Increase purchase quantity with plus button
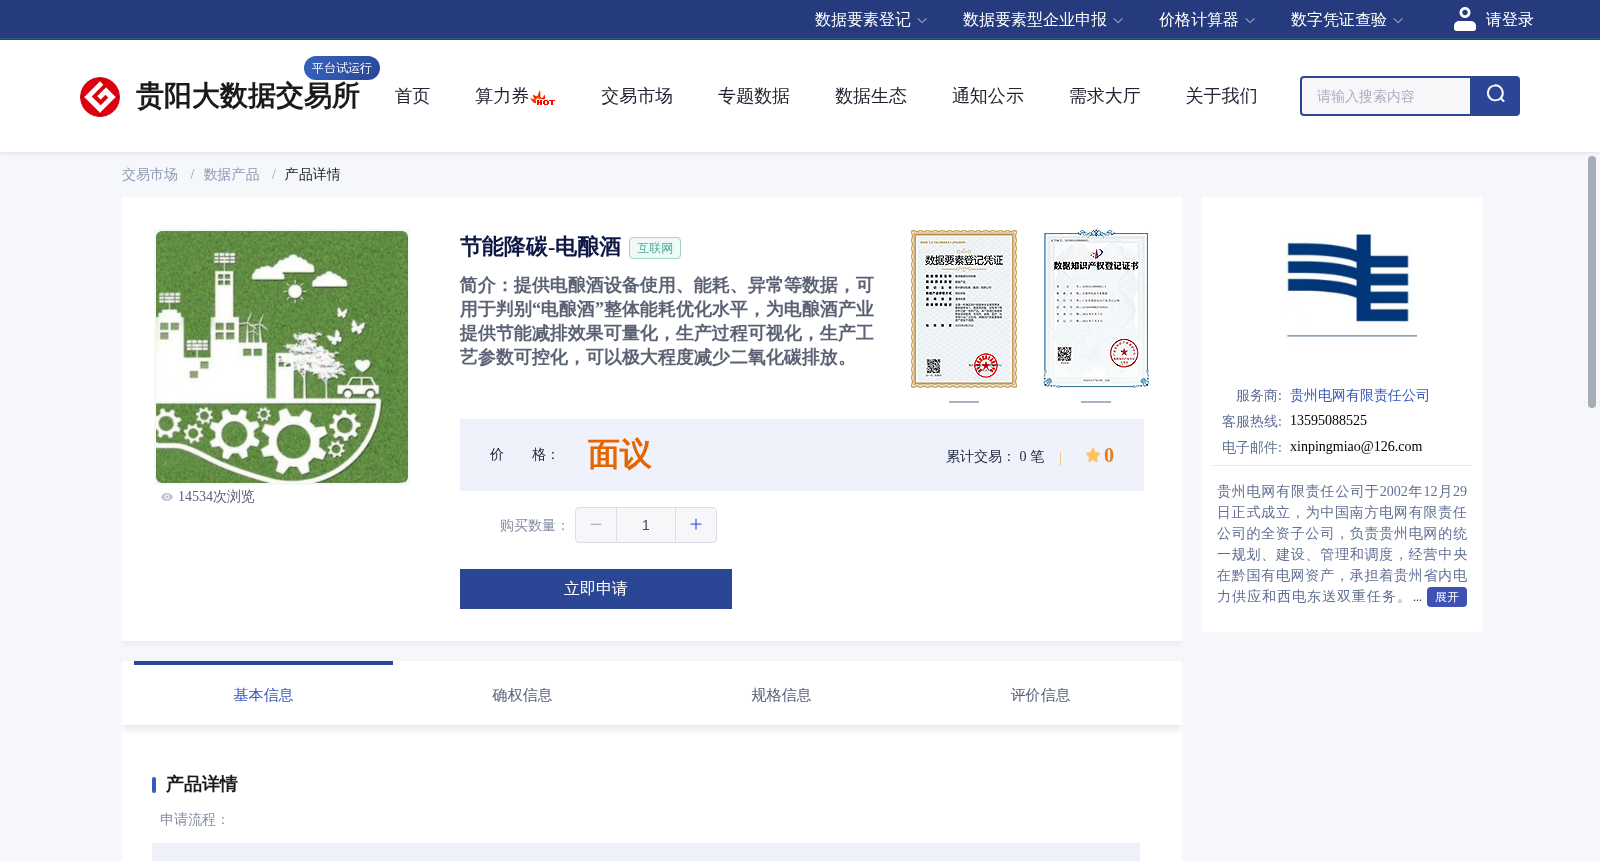The height and width of the screenshot is (861, 1600). click(696, 525)
